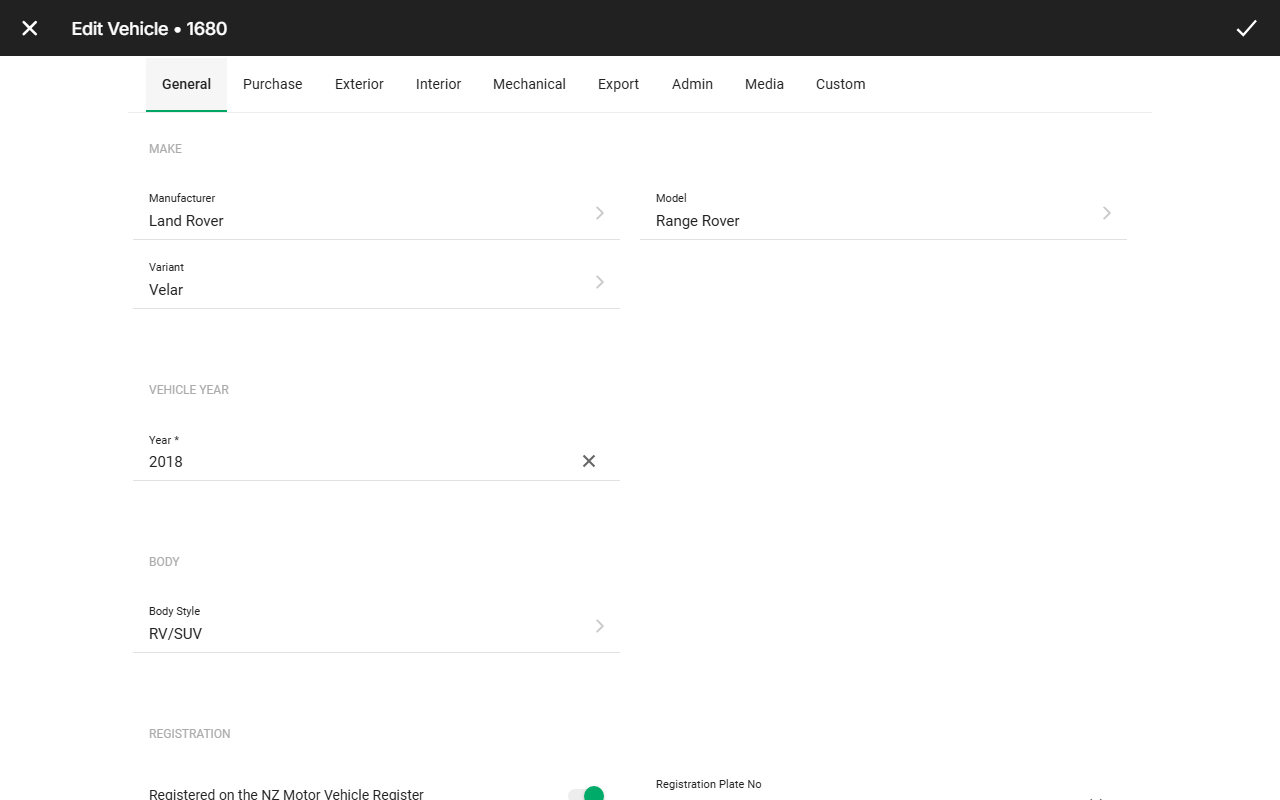1280x800 pixels.
Task: Open the Variant selector chevron
Action: coord(600,282)
